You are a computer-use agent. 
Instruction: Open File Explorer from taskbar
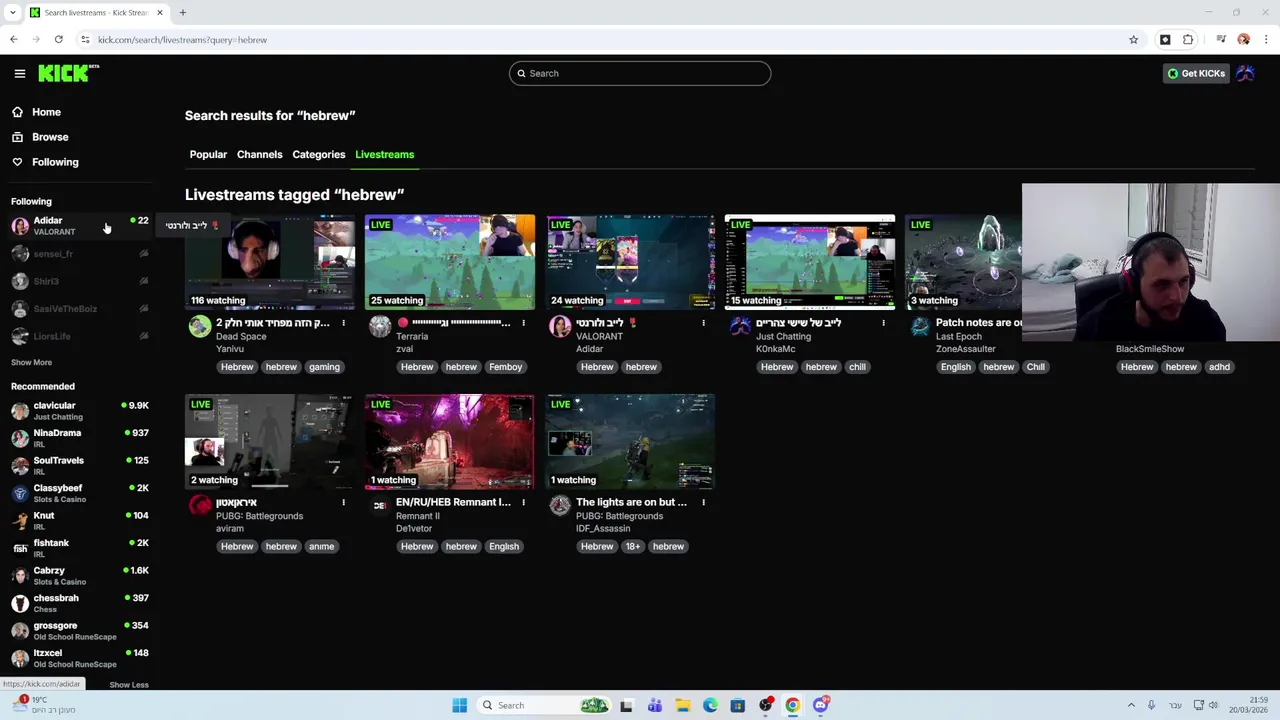(682, 705)
